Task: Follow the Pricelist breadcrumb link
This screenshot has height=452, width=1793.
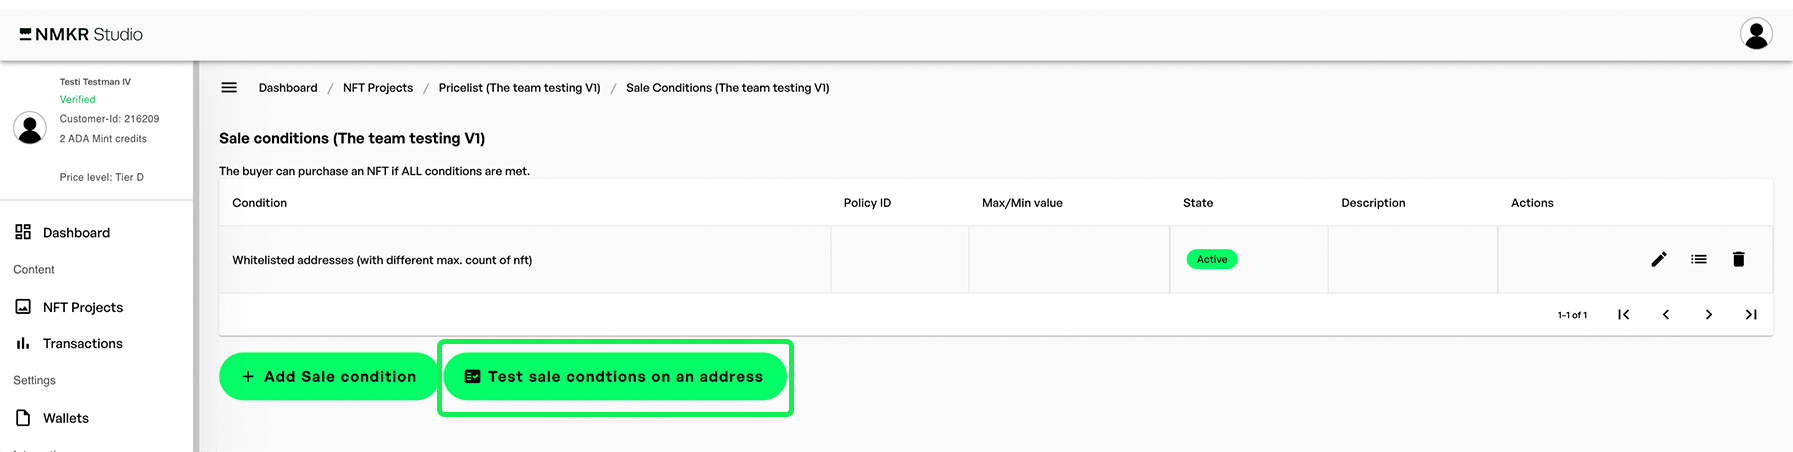Action: click(x=519, y=88)
